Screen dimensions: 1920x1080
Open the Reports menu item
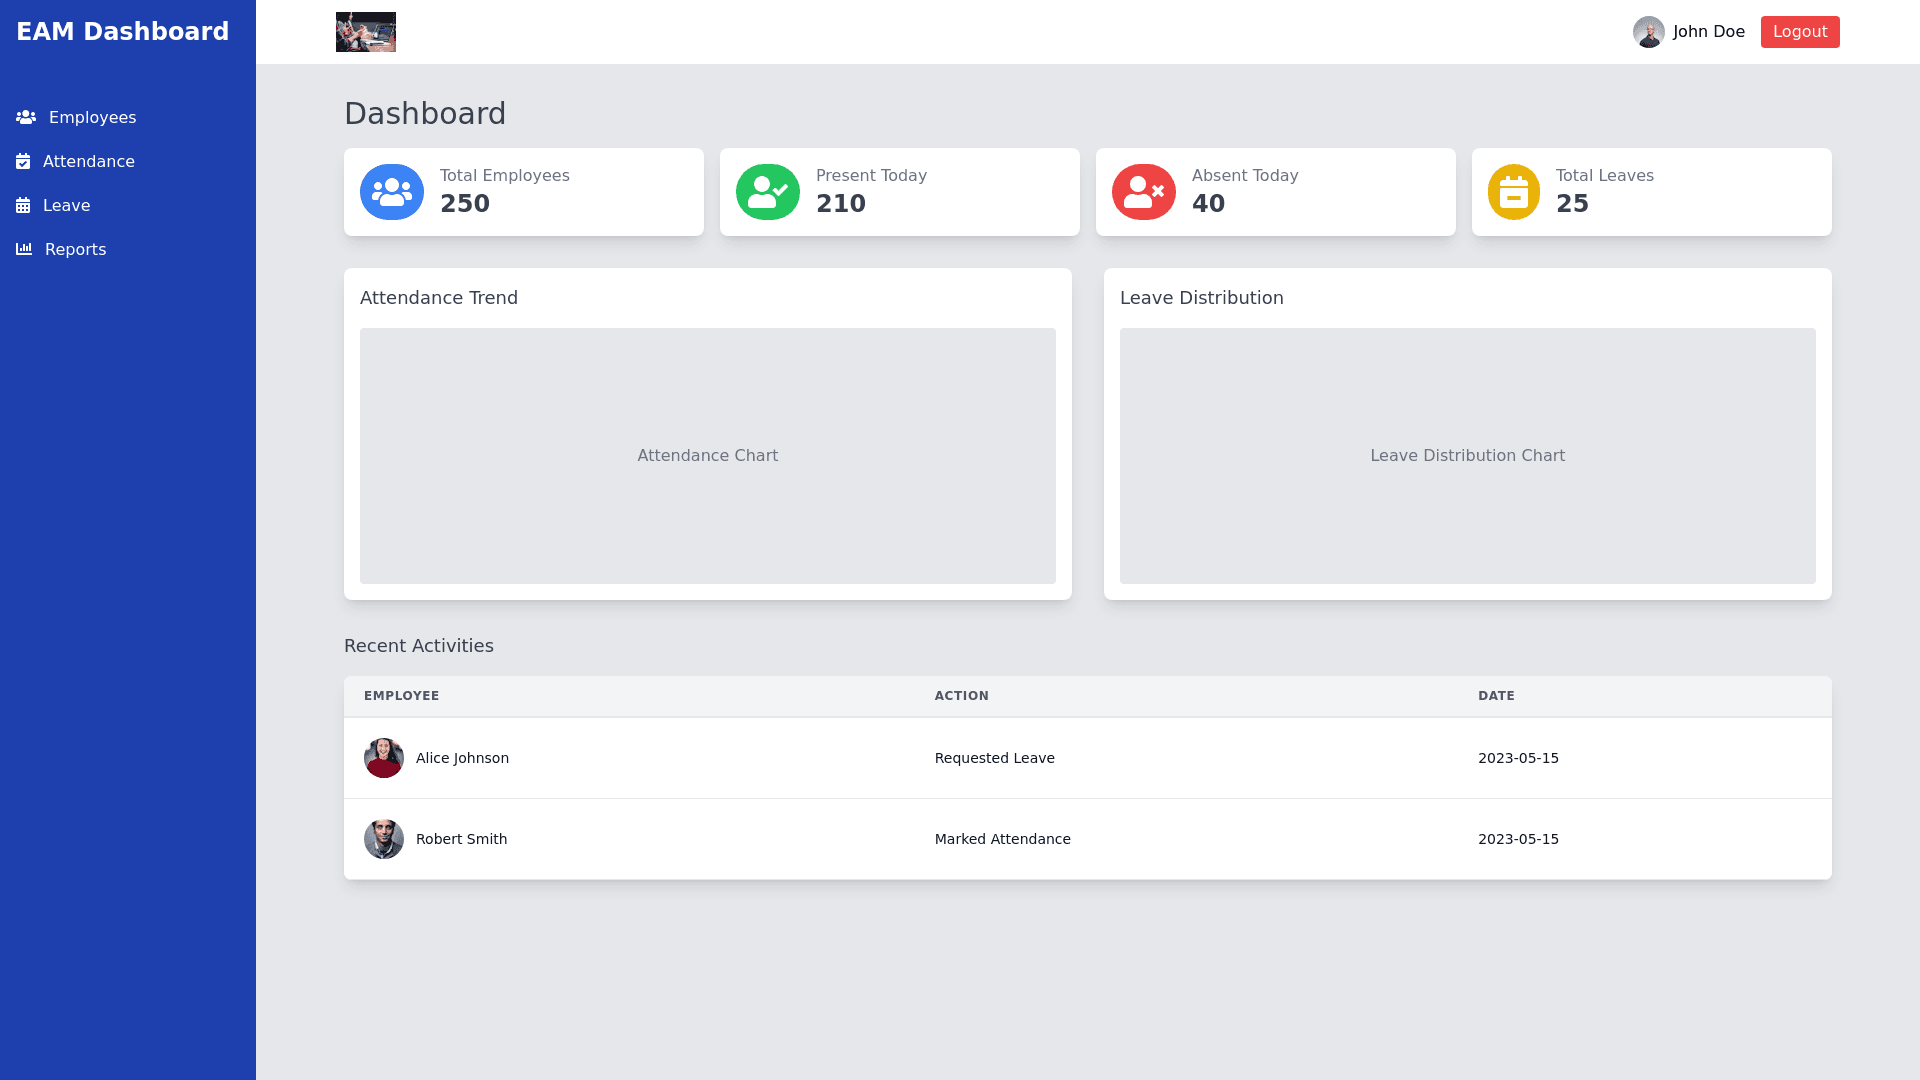pos(75,250)
